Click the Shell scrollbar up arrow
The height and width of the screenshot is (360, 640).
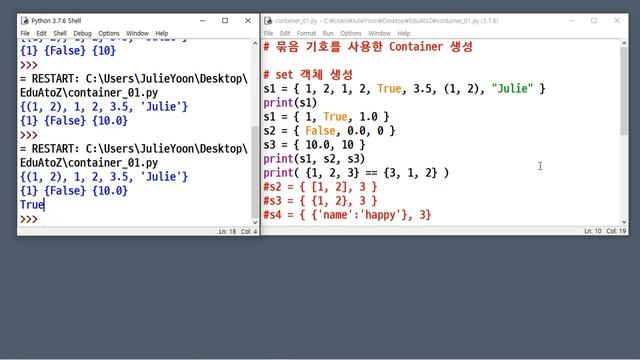255,43
